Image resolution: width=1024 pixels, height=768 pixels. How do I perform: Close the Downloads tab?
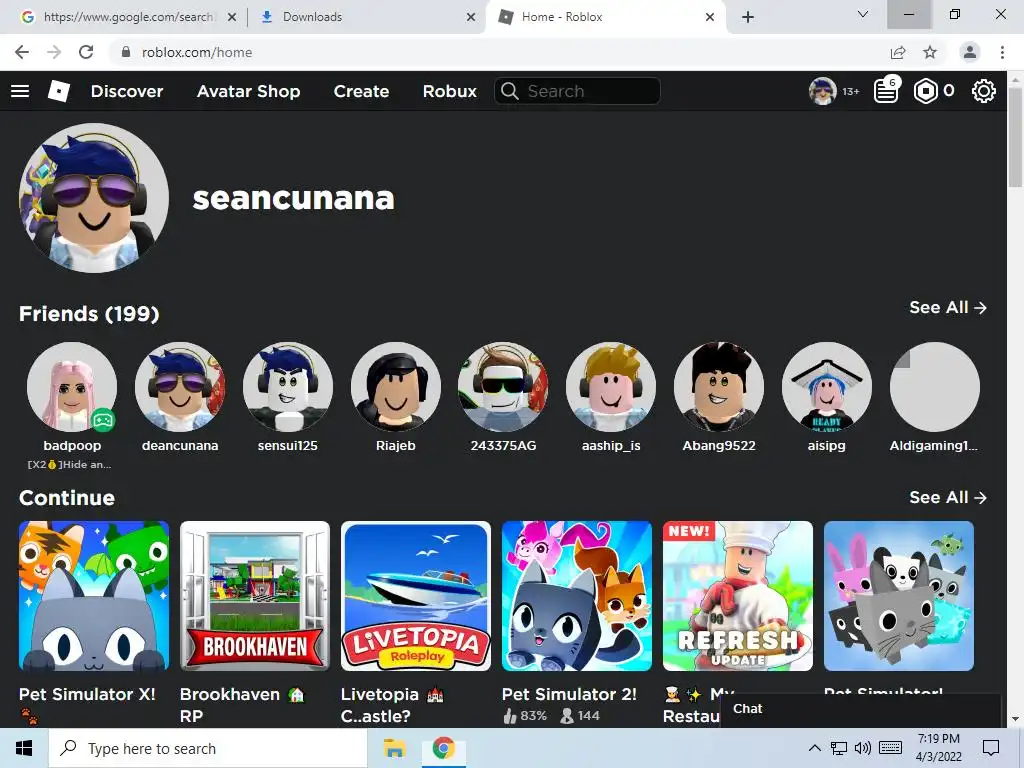(x=471, y=17)
